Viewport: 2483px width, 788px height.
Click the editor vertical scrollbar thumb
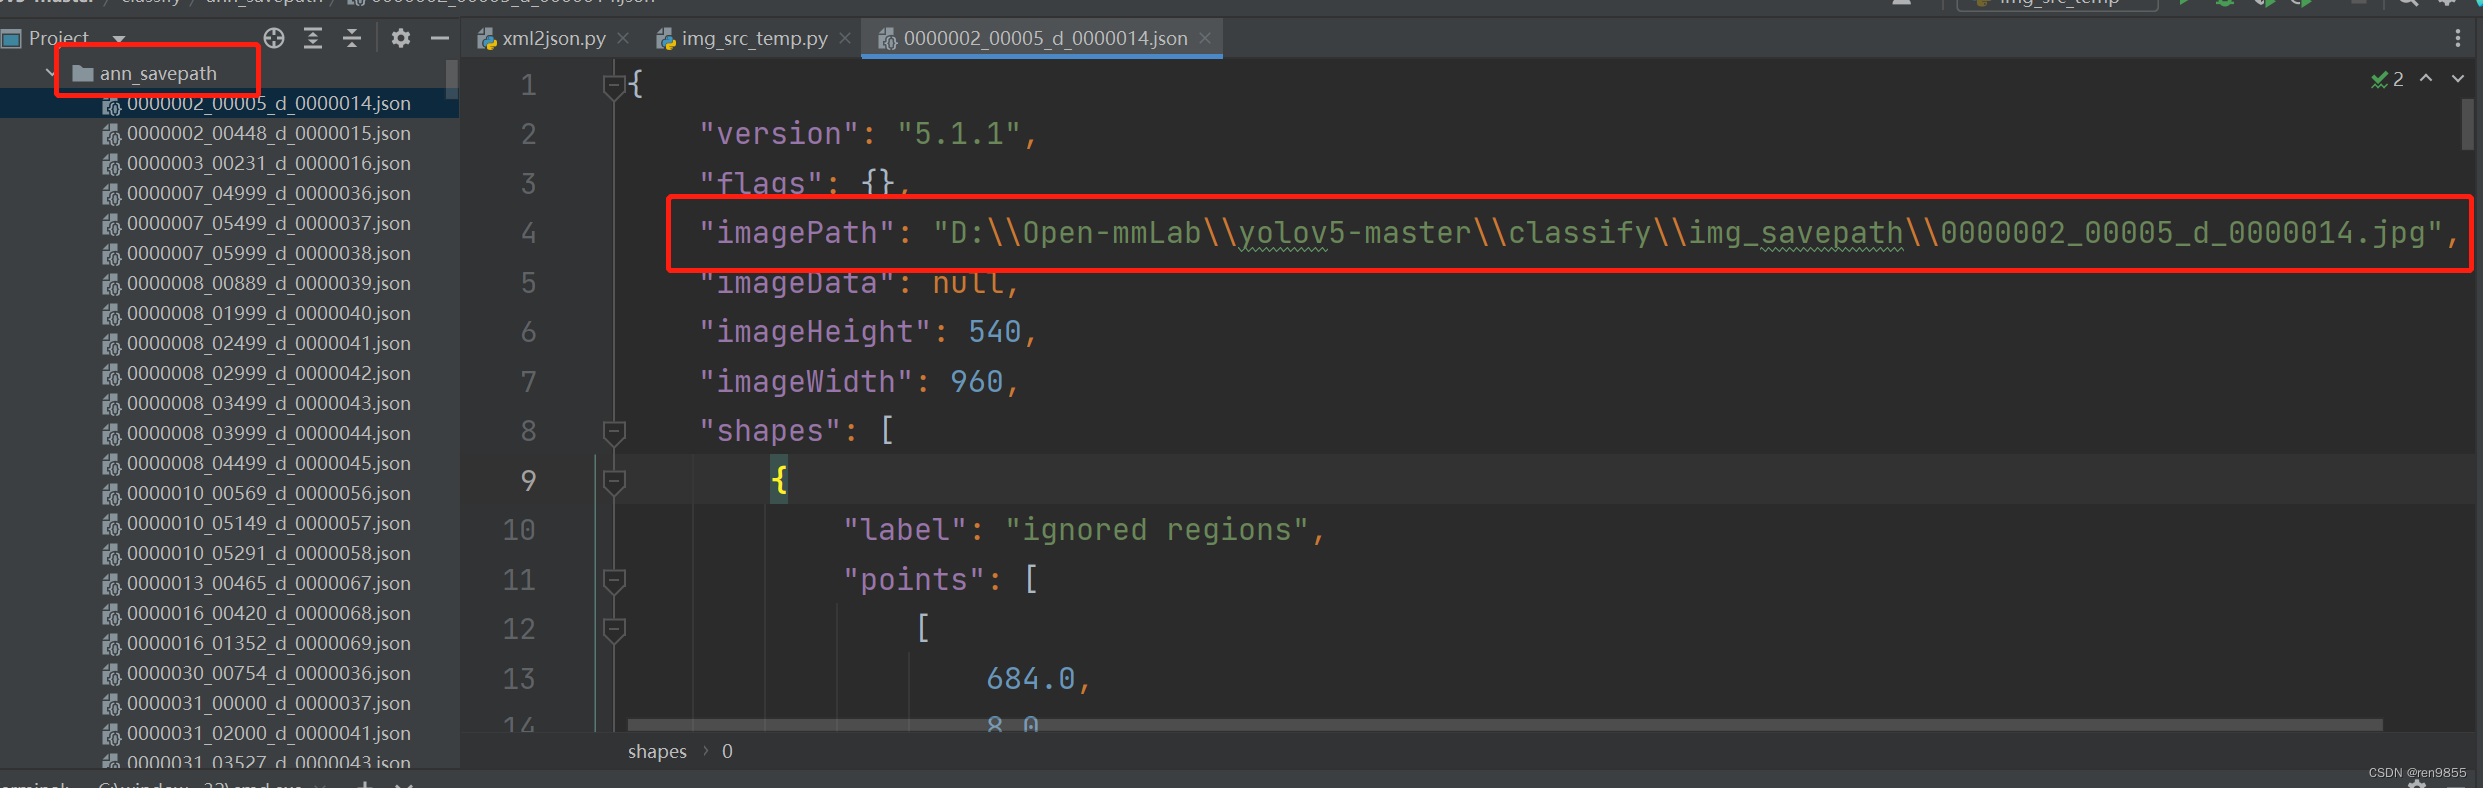pos(2467,124)
